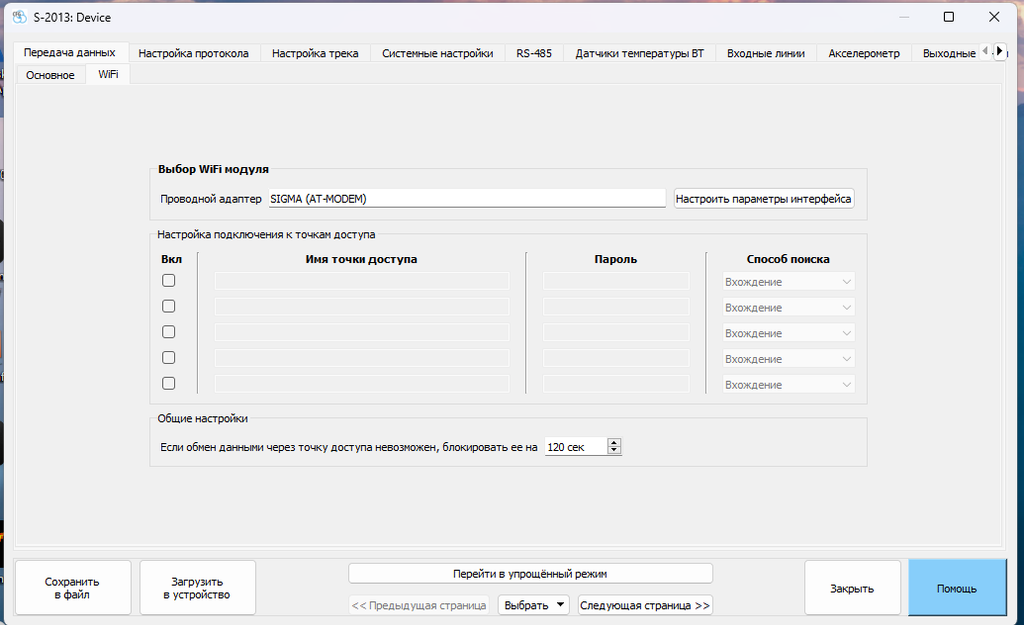Enable the fourth access point checkbox

tap(168, 357)
